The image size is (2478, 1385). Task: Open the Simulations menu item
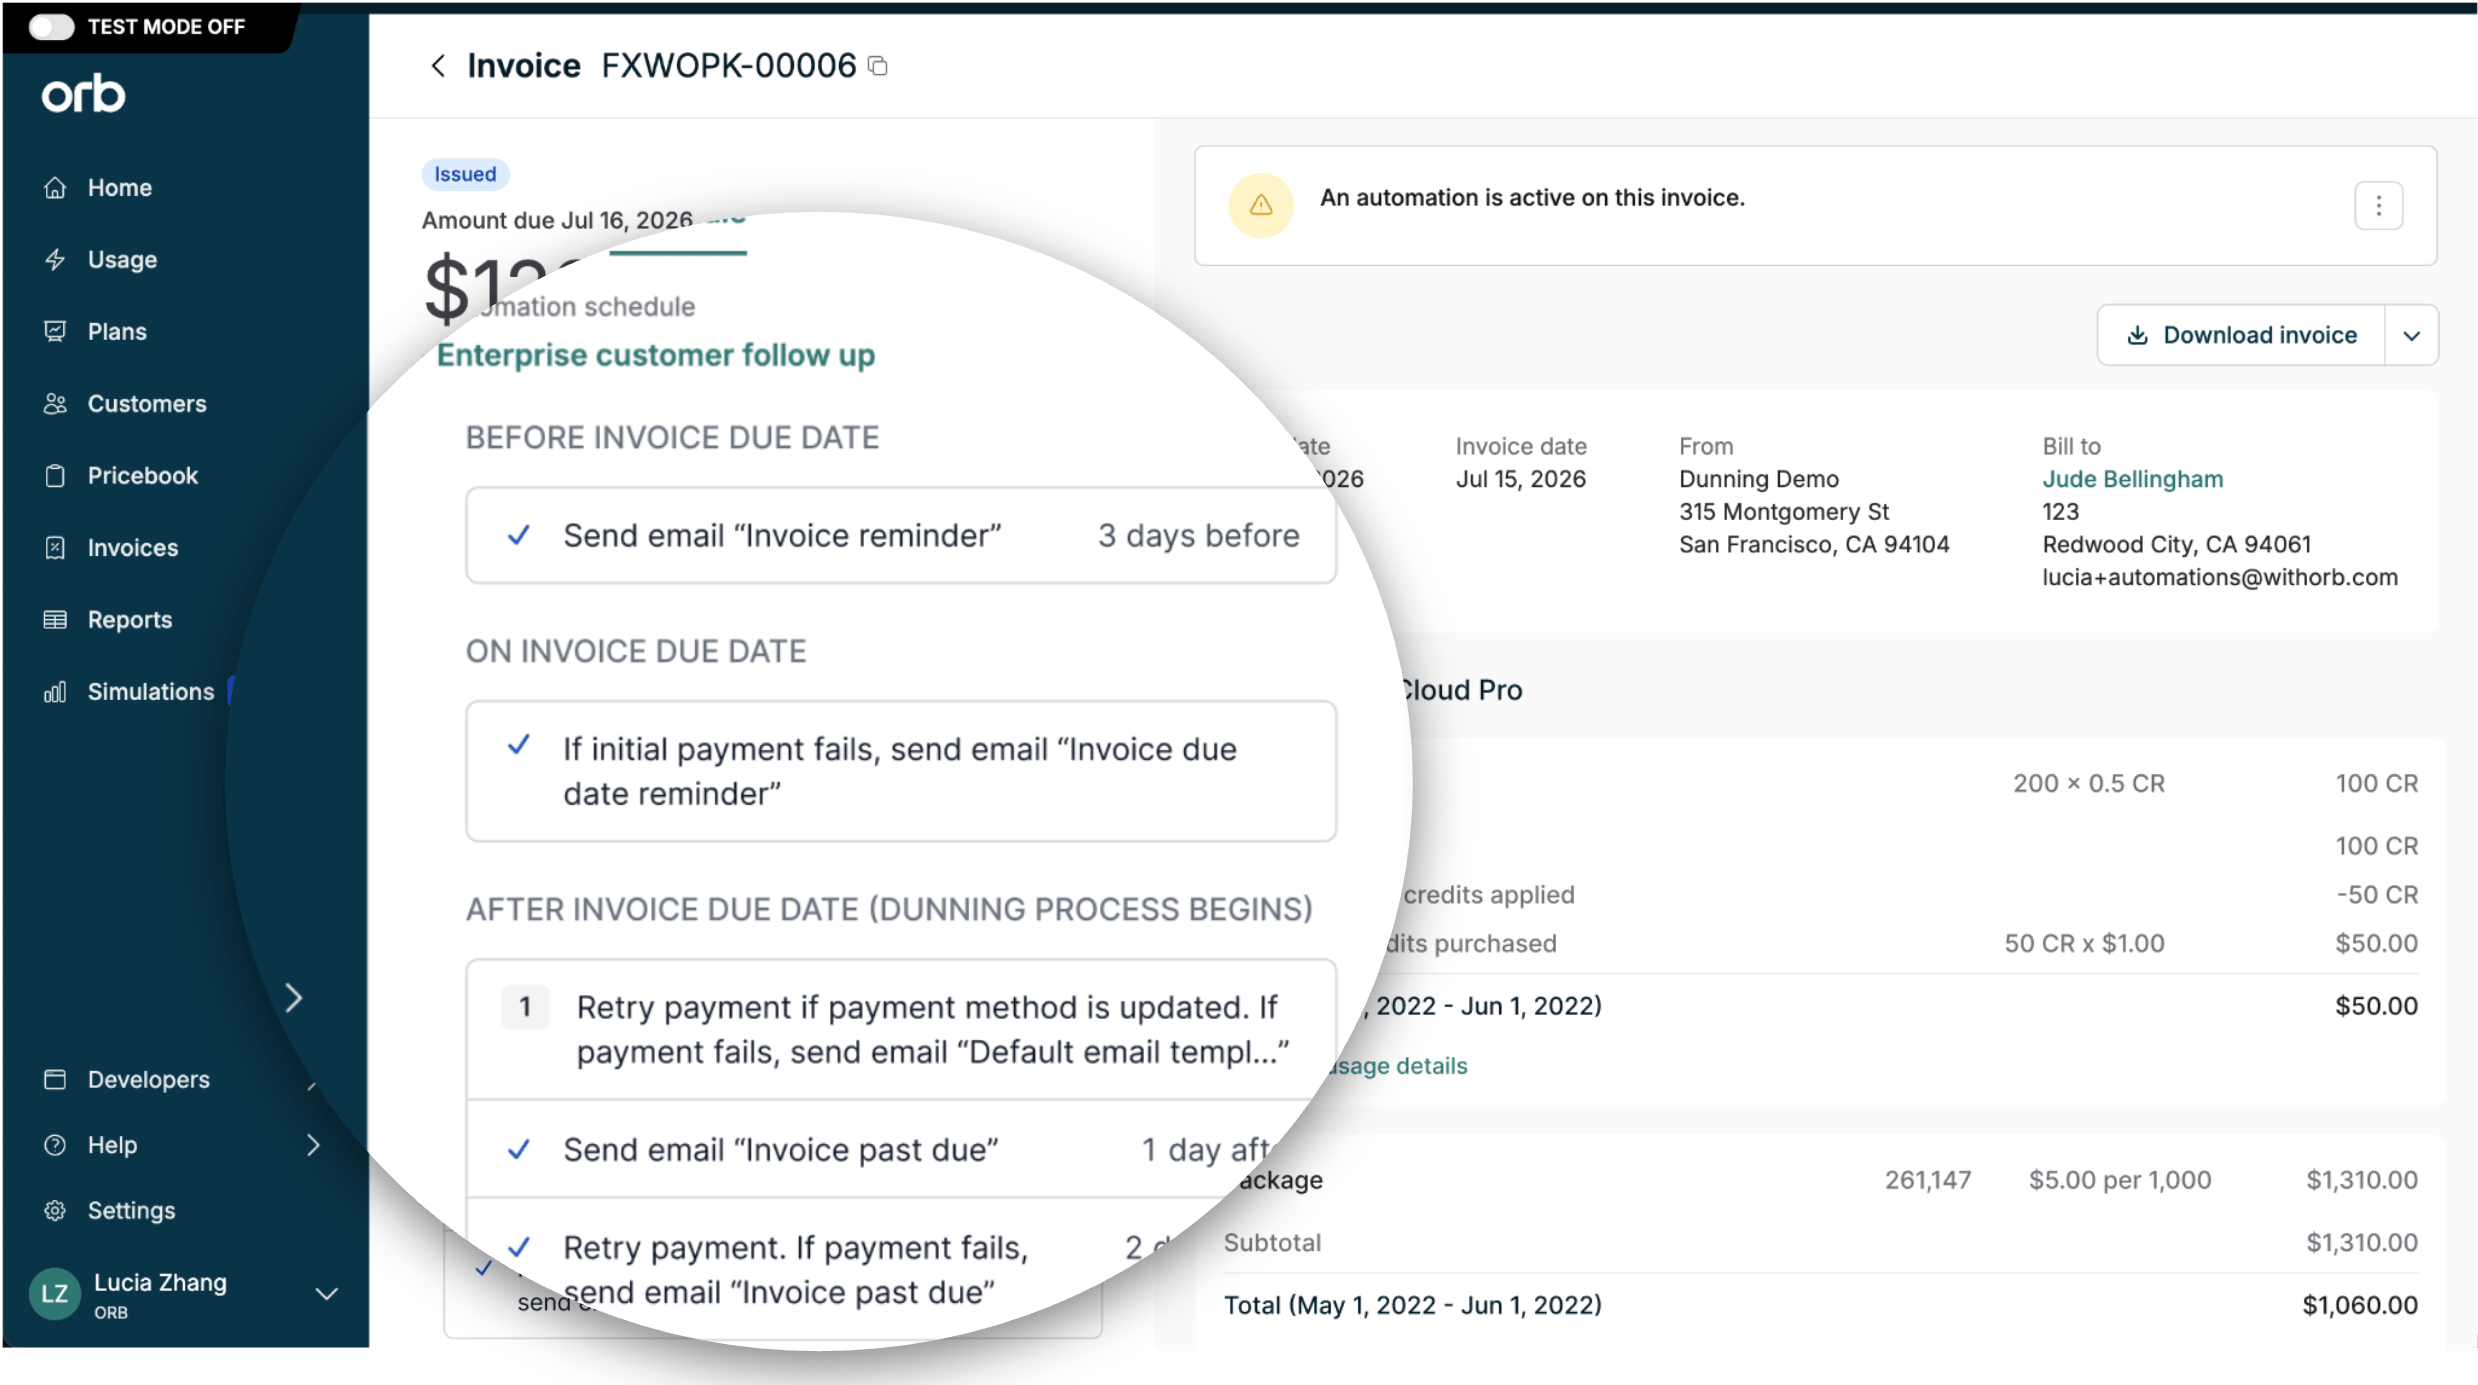pos(151,692)
